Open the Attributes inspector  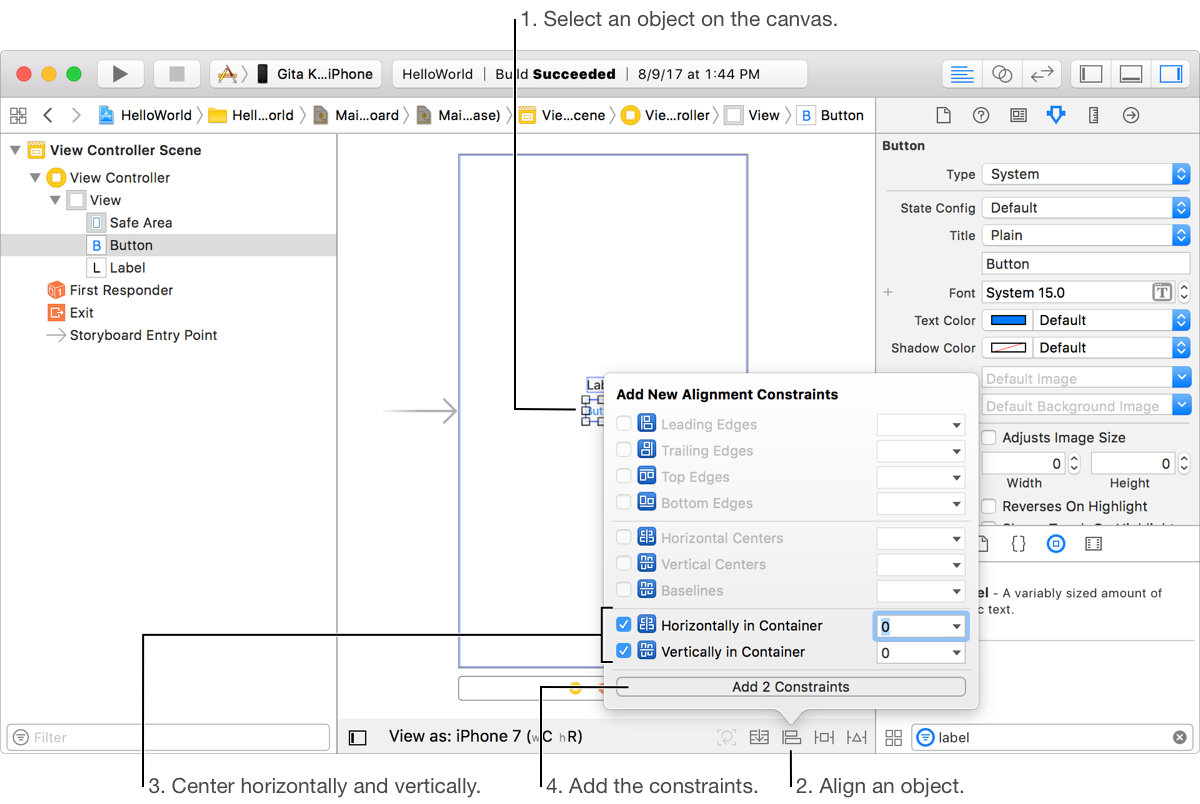pos(1056,115)
